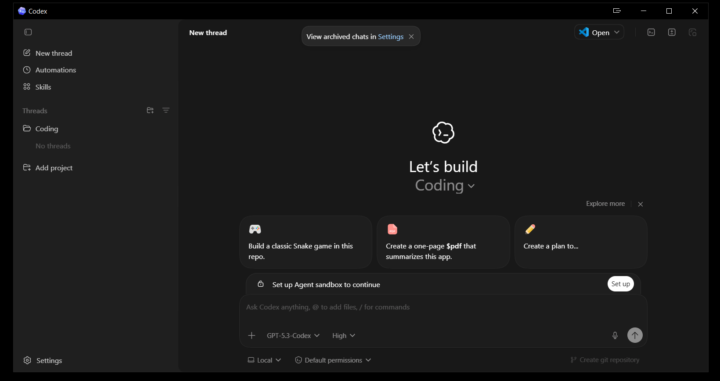Viewport: 720px width, 381px height.
Task: Choose the Snake game suggestion card
Action: (x=306, y=242)
